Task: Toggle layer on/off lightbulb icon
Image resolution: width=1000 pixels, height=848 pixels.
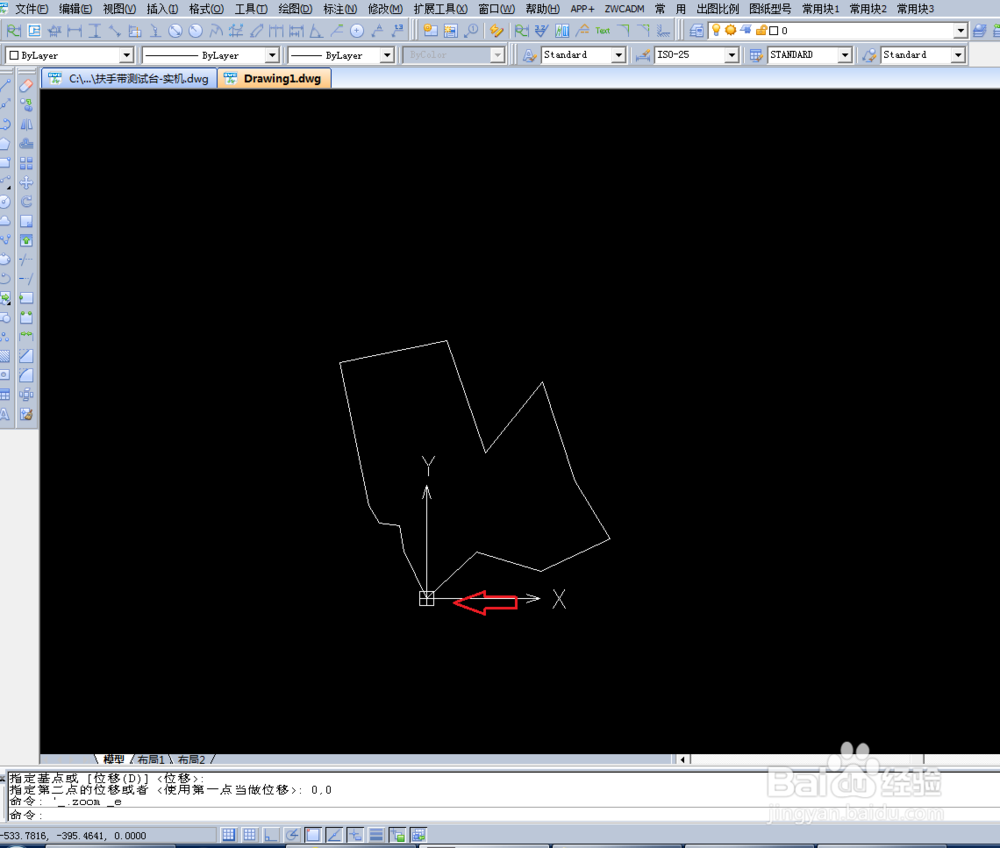Action: 716,30
